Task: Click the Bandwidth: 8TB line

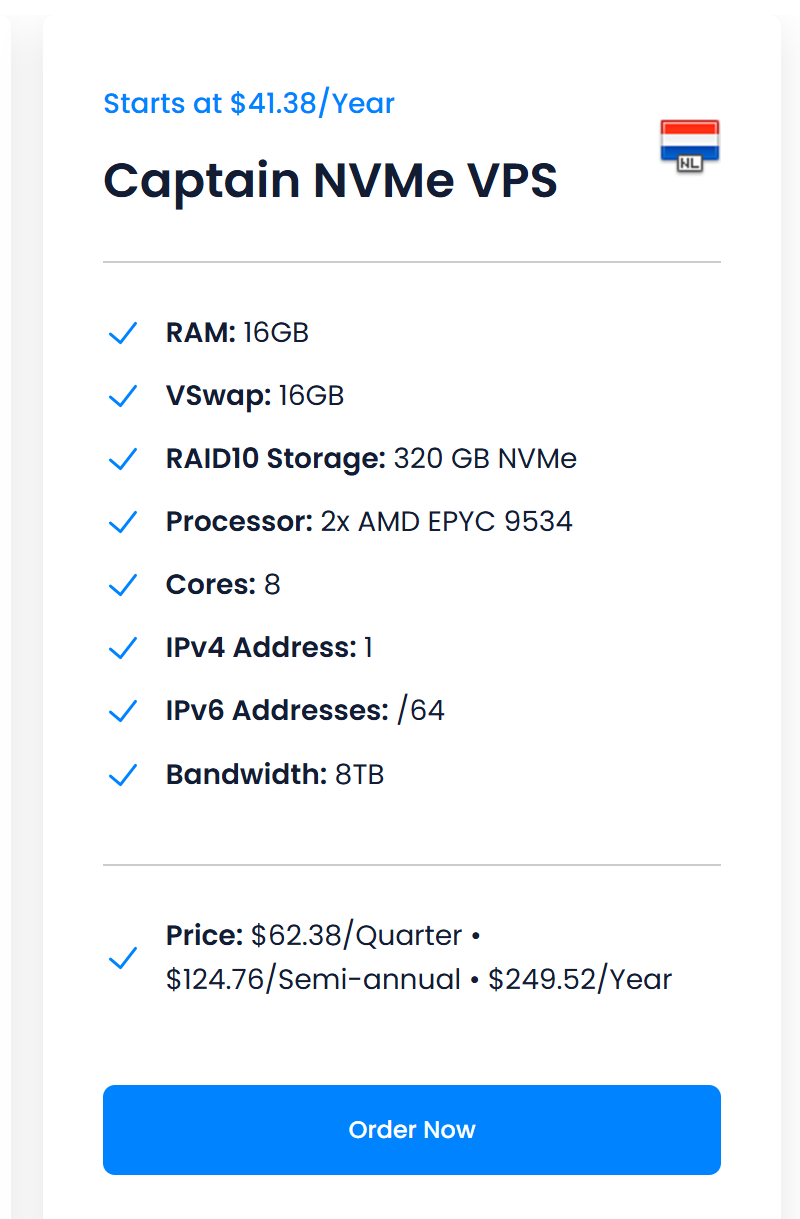Action: tap(275, 774)
